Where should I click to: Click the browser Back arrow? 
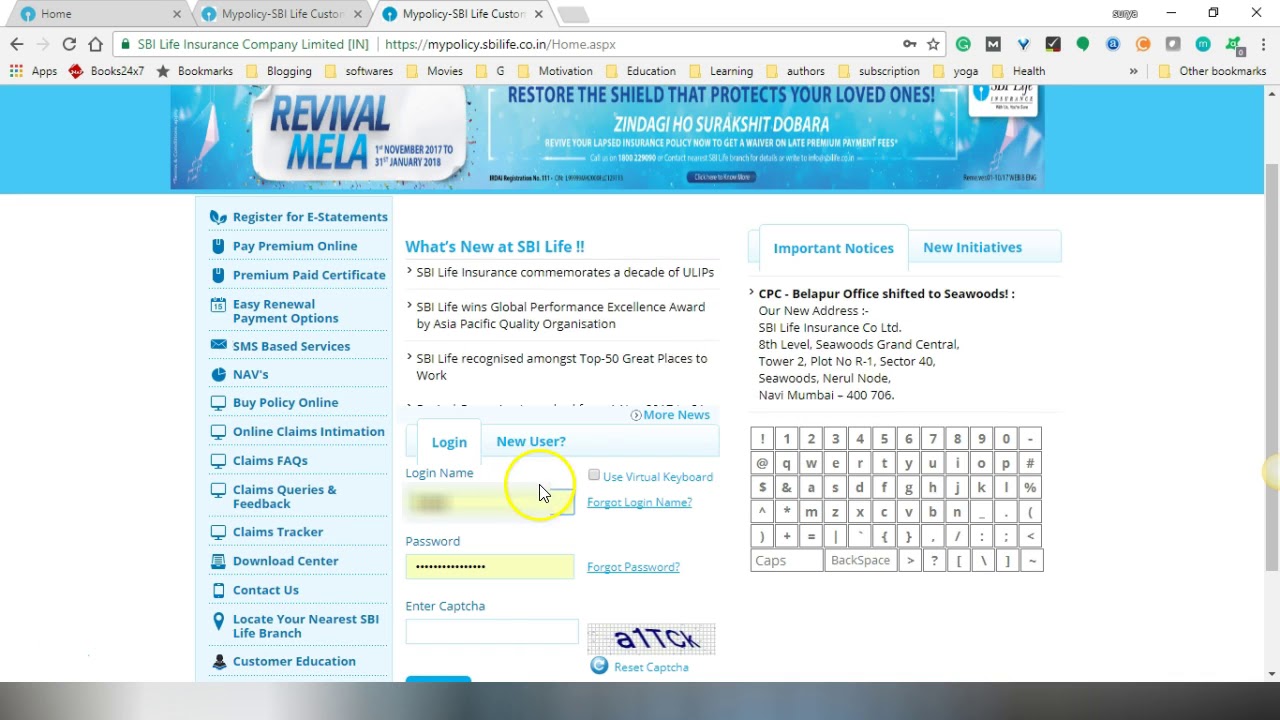tap(16, 44)
